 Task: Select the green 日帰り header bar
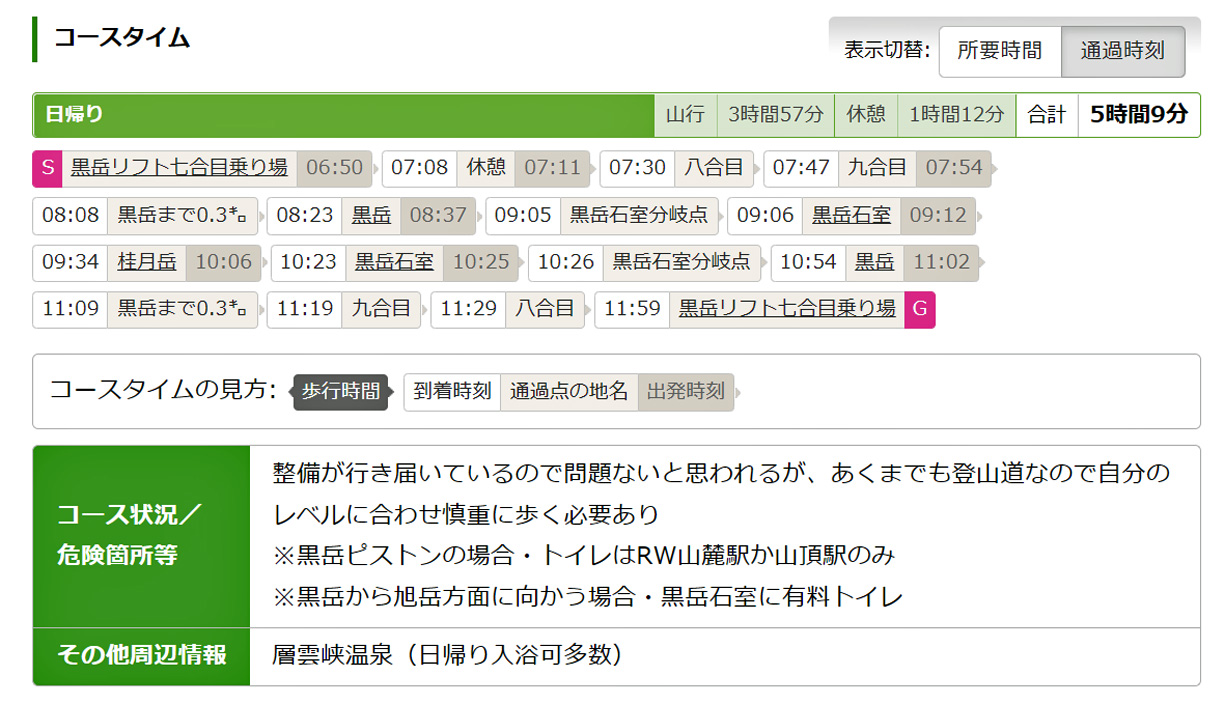(x=343, y=115)
